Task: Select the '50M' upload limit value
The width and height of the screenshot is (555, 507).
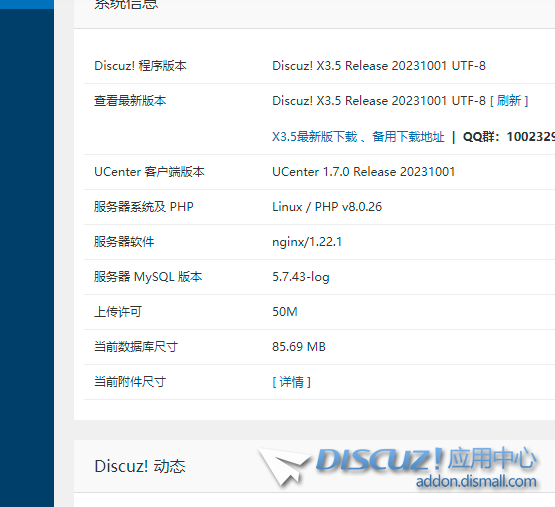Action: (285, 312)
